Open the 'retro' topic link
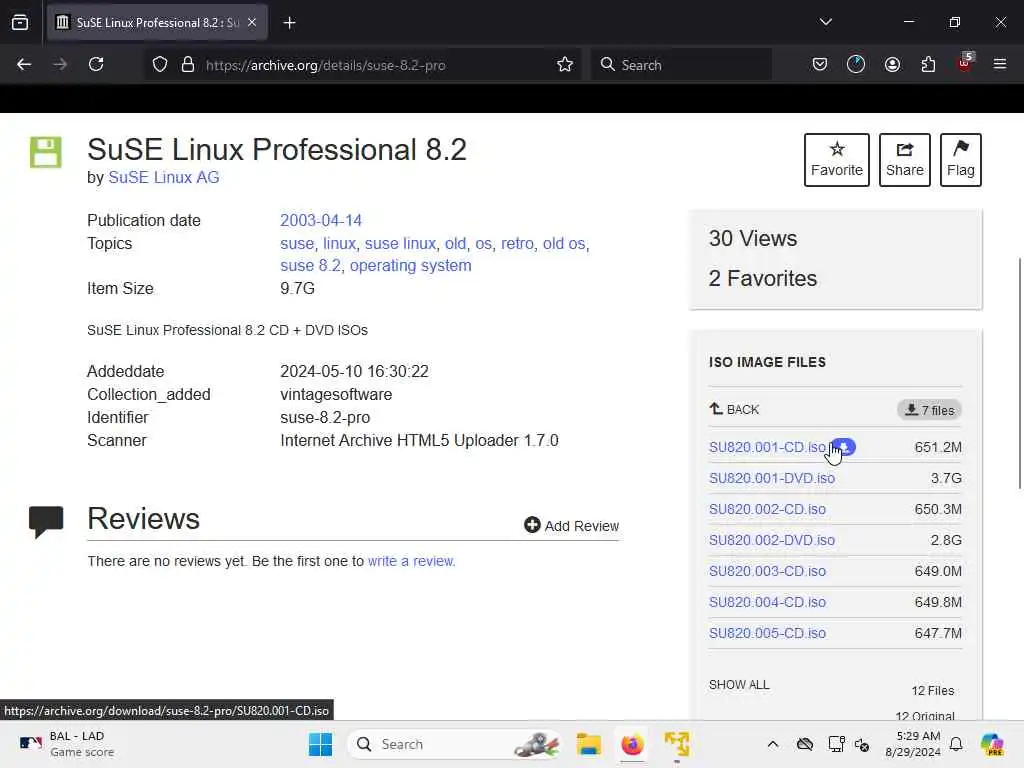 click(517, 244)
